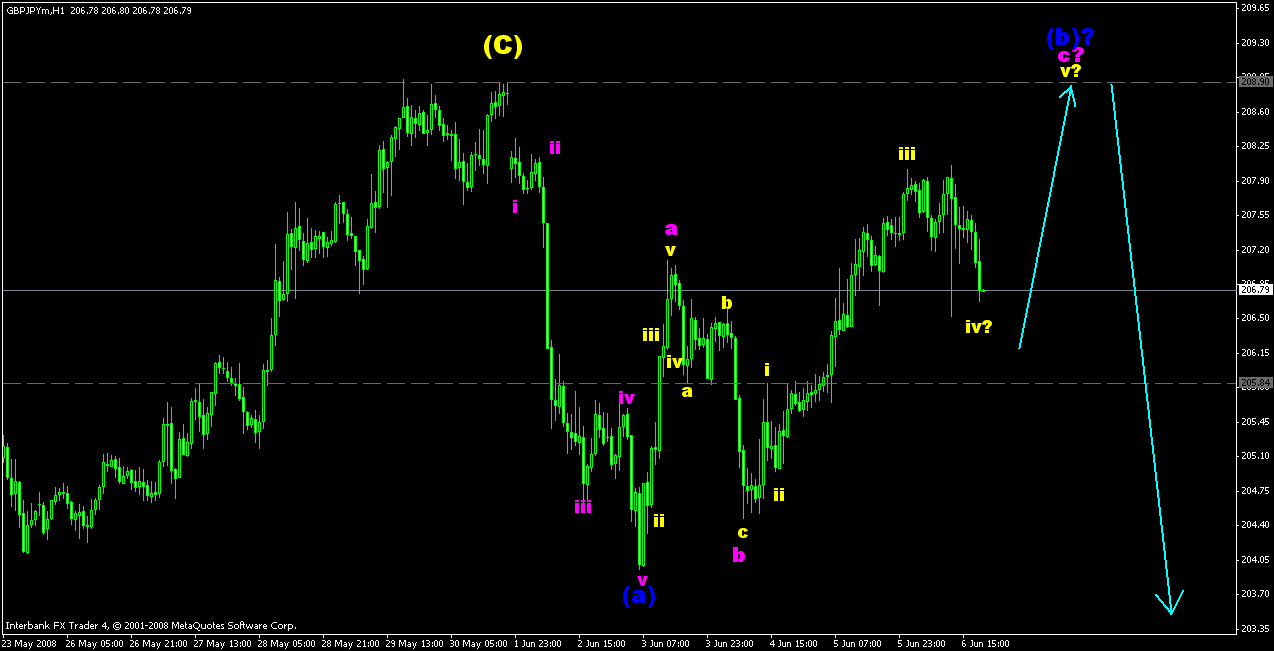
Task: Select the magenta ii wave label
Action: [554, 147]
